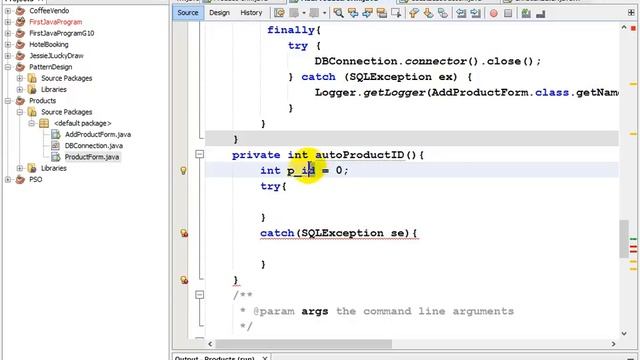Click the editor split icon at toolbar end

click(x=631, y=13)
